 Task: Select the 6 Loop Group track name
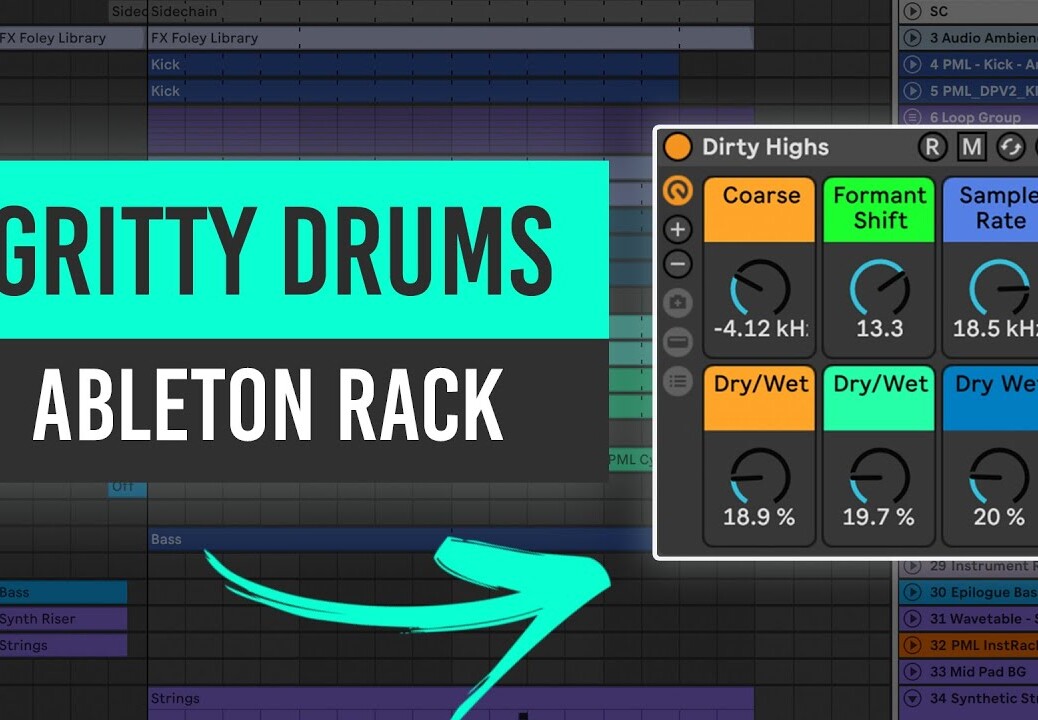point(975,117)
